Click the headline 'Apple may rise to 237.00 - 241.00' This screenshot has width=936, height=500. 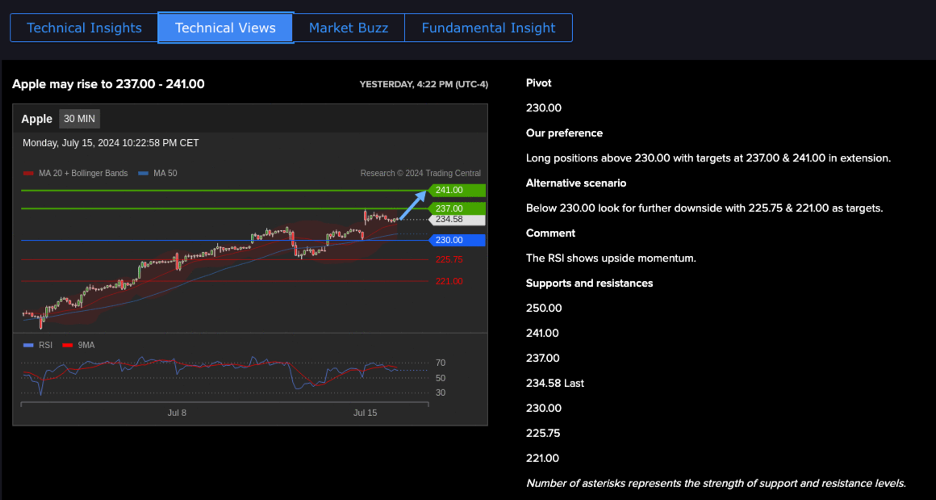click(x=108, y=84)
